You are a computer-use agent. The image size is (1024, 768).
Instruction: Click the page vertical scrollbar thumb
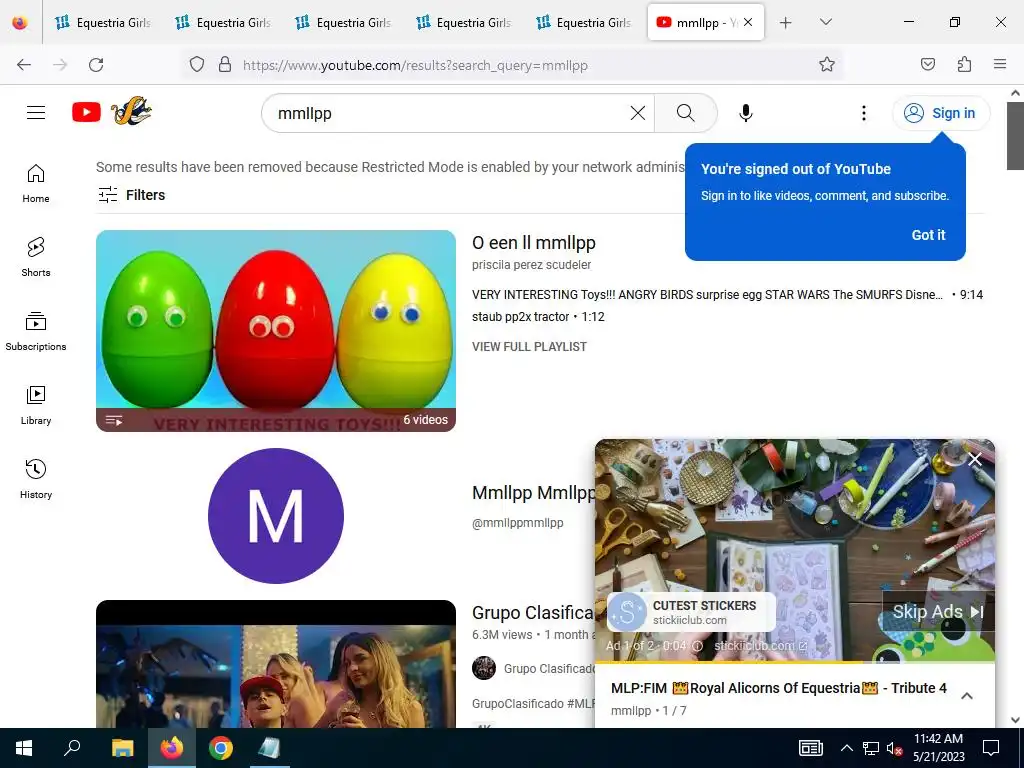[x=1015, y=136]
